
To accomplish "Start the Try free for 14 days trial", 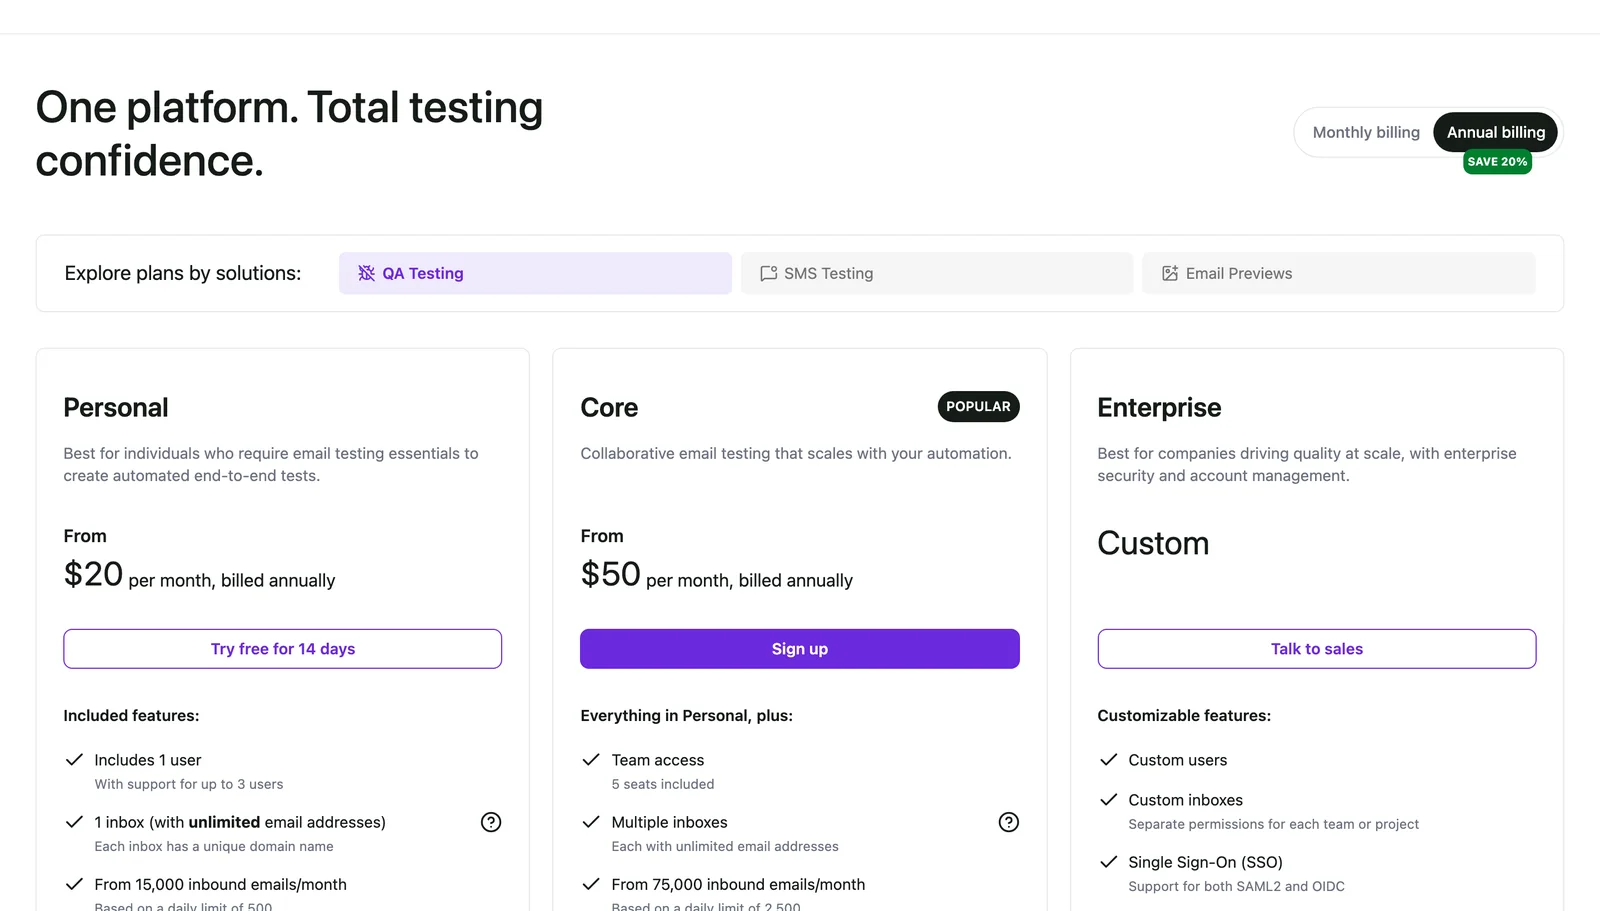I will pyautogui.click(x=282, y=649).
